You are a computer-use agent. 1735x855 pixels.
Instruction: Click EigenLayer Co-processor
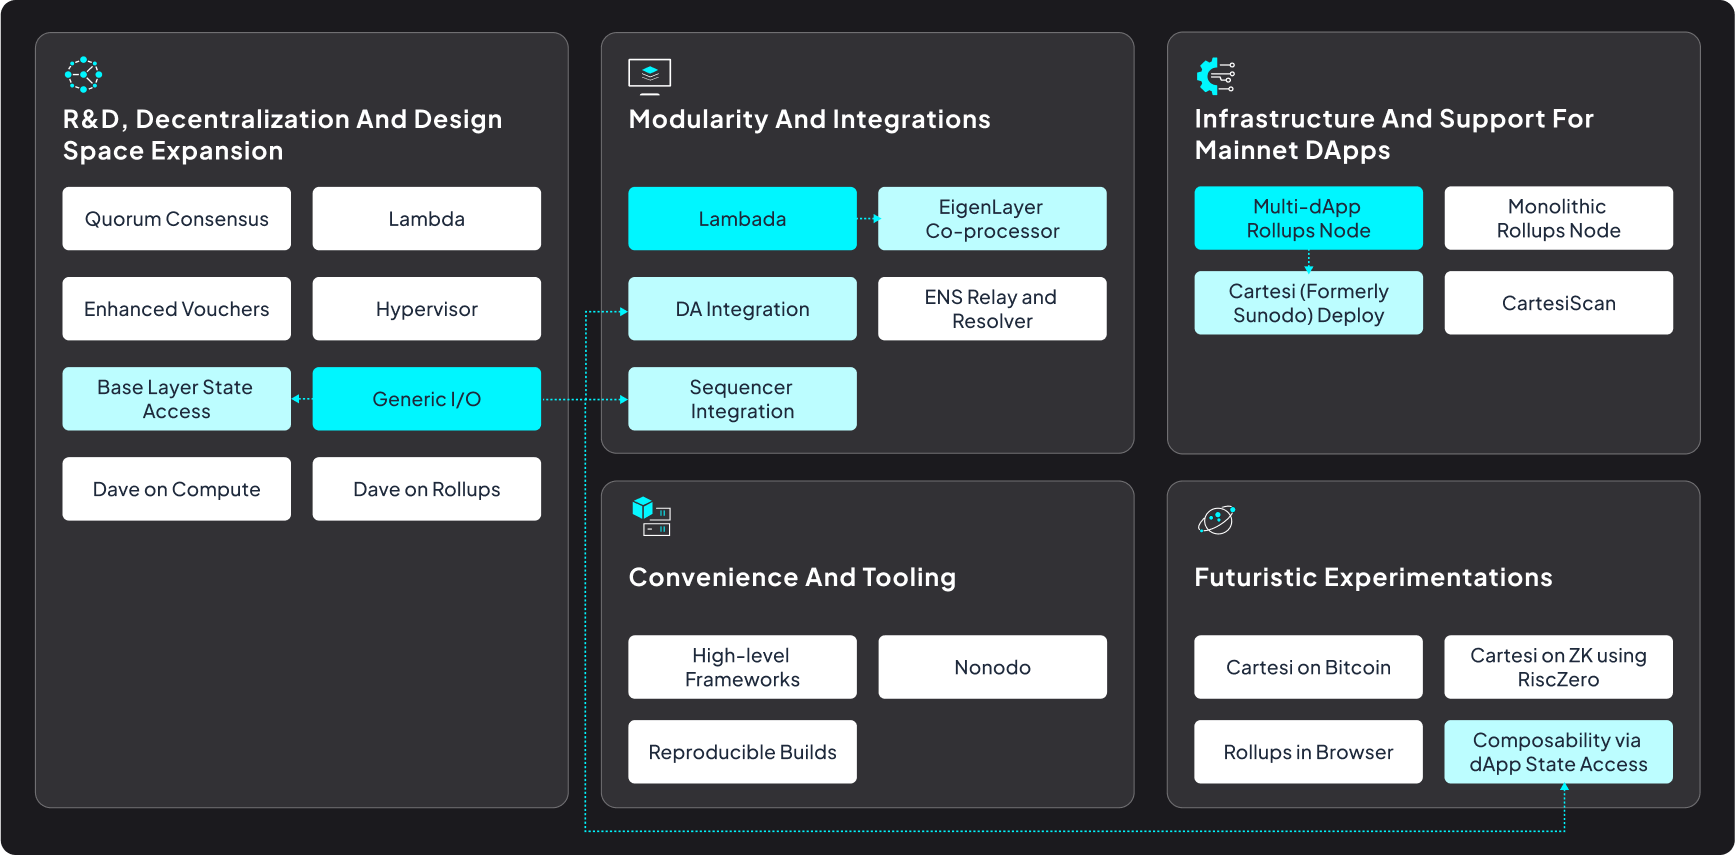click(993, 219)
